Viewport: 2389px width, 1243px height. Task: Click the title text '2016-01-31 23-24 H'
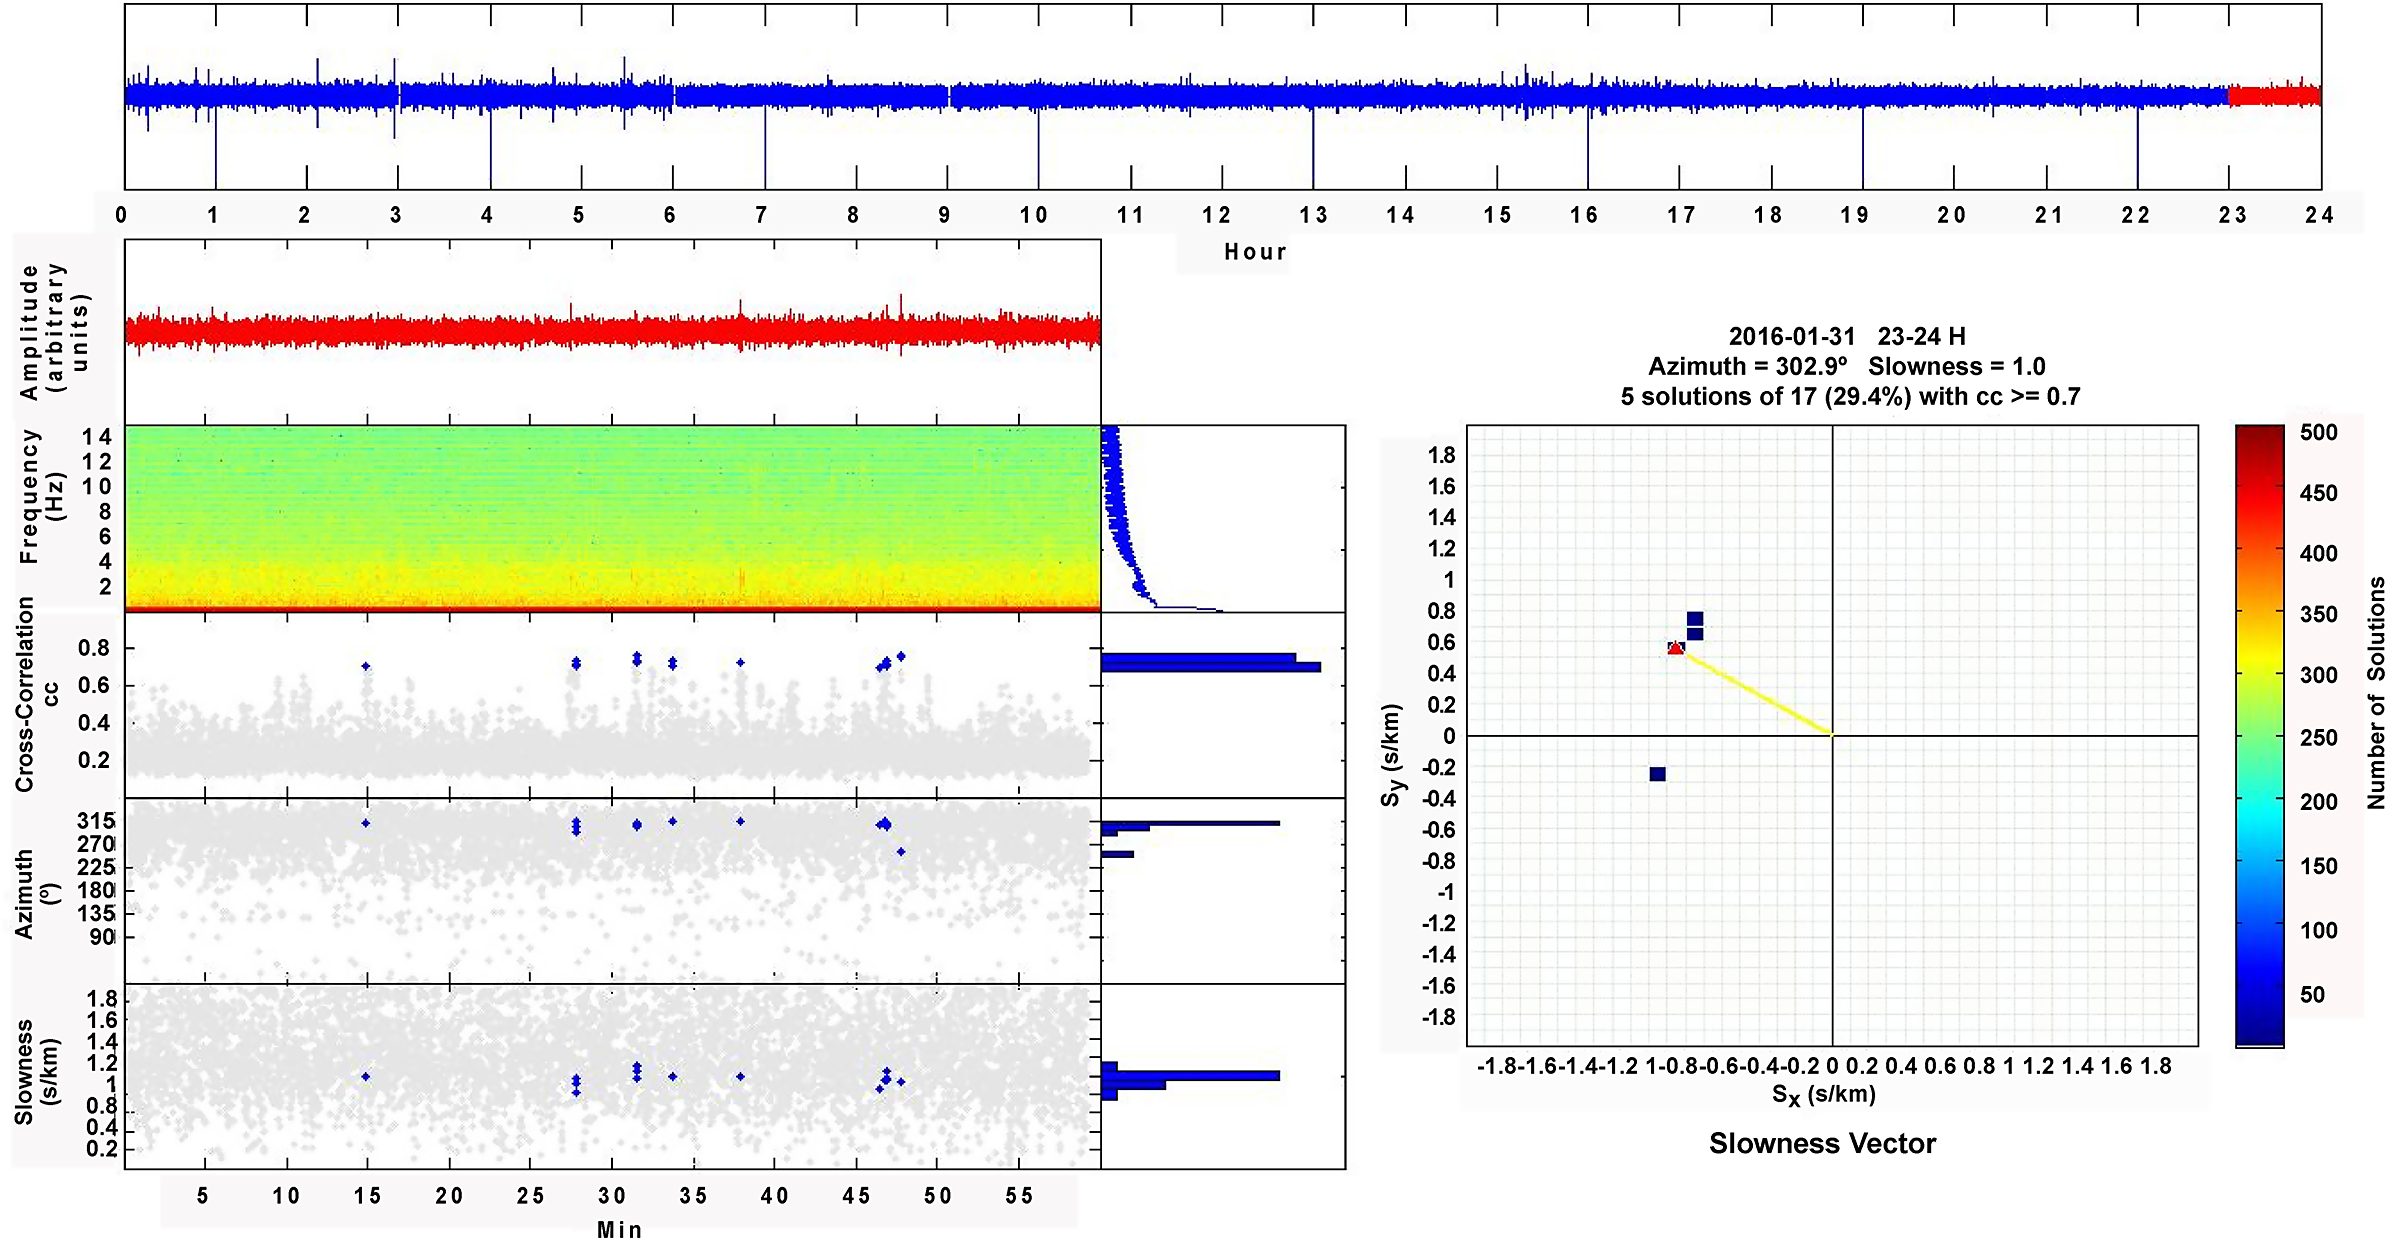[x=1847, y=336]
